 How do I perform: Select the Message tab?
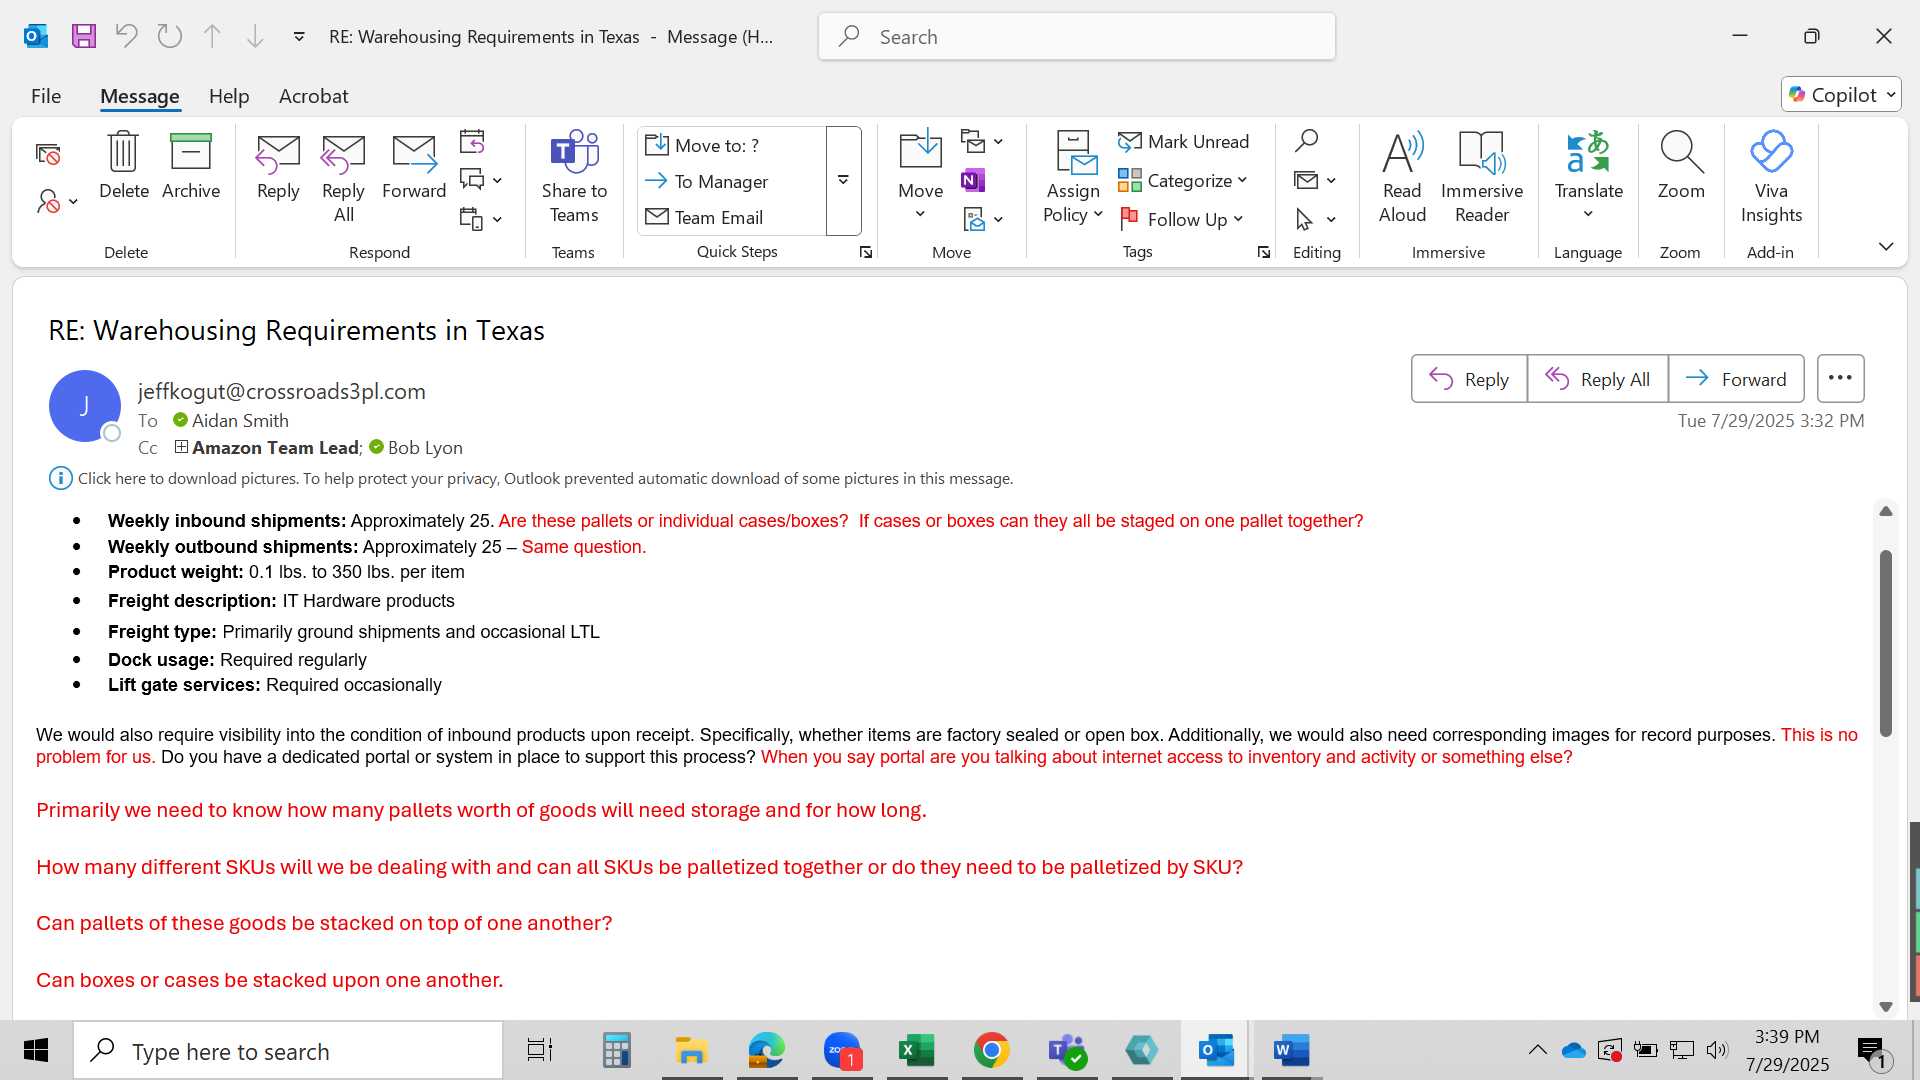pos(140,96)
